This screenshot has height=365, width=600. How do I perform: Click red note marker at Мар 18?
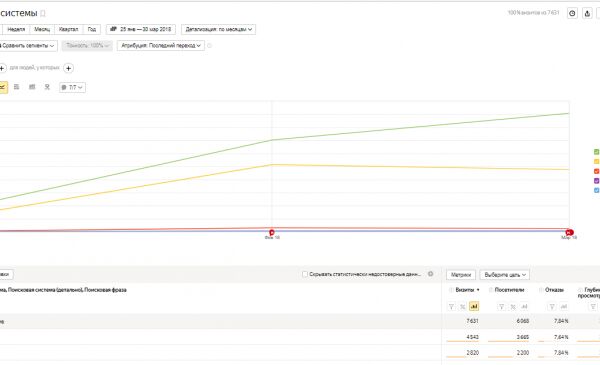[x=569, y=232]
